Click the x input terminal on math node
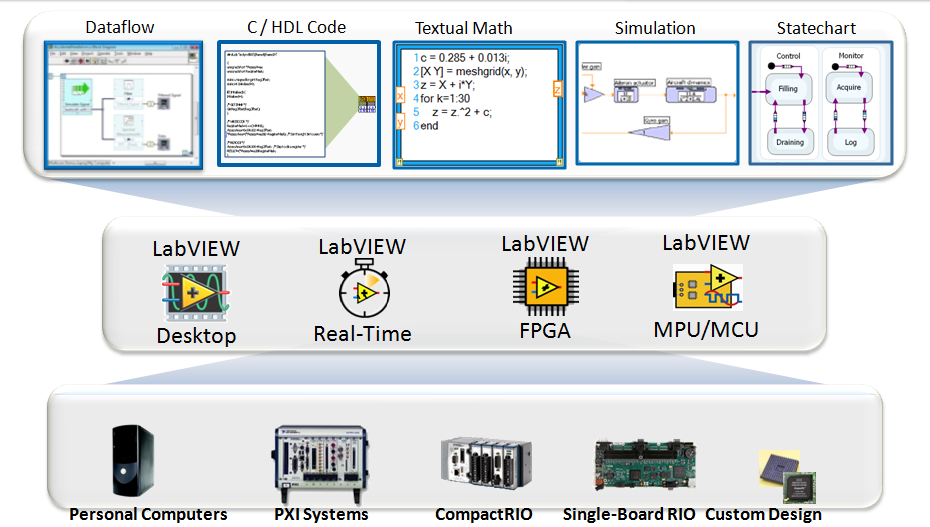The image size is (930, 527). click(x=400, y=96)
